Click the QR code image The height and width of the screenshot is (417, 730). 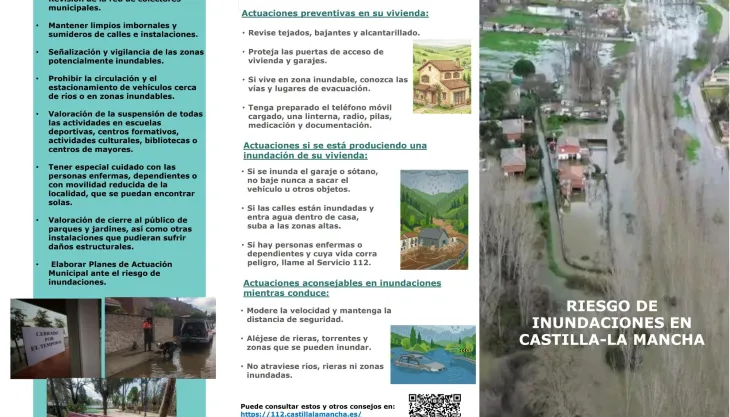point(435,405)
